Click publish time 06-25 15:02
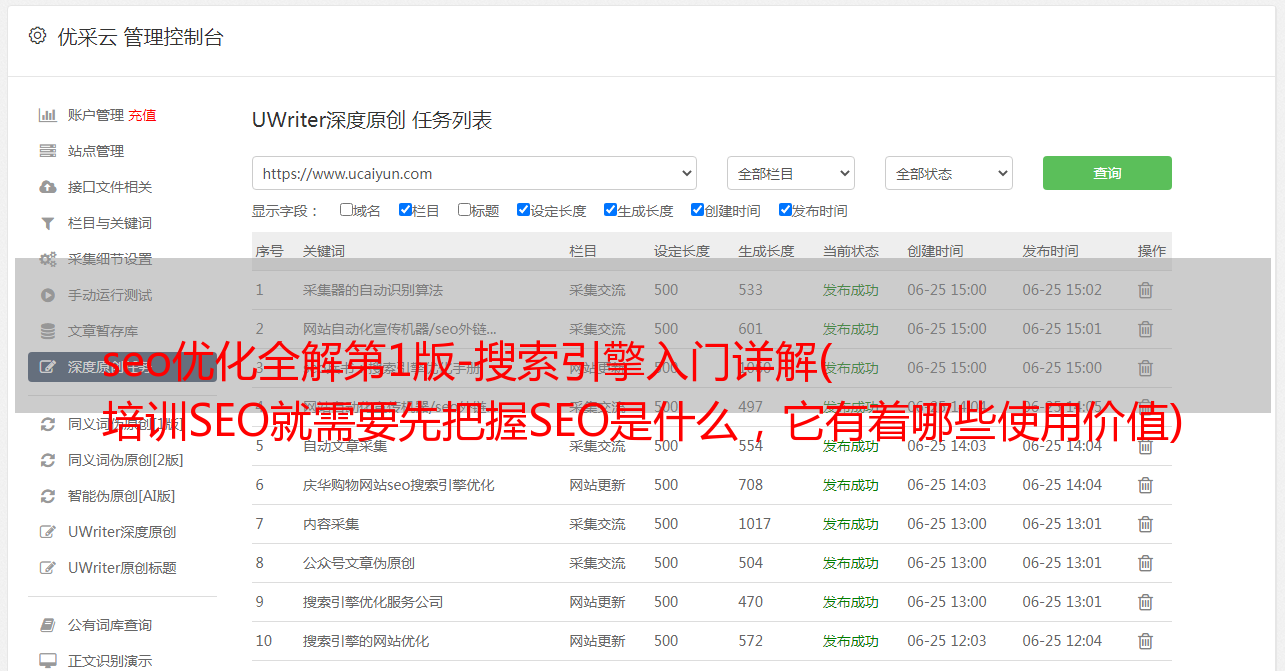 [1062, 290]
